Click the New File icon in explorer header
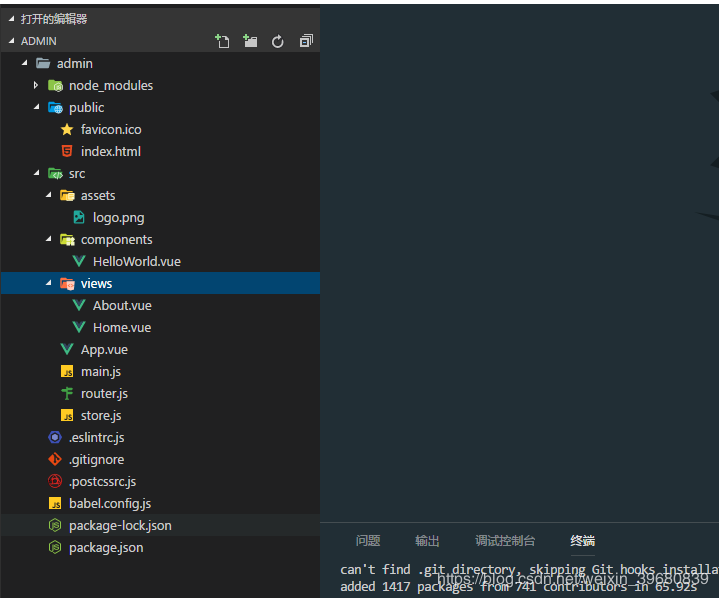 coord(222,41)
